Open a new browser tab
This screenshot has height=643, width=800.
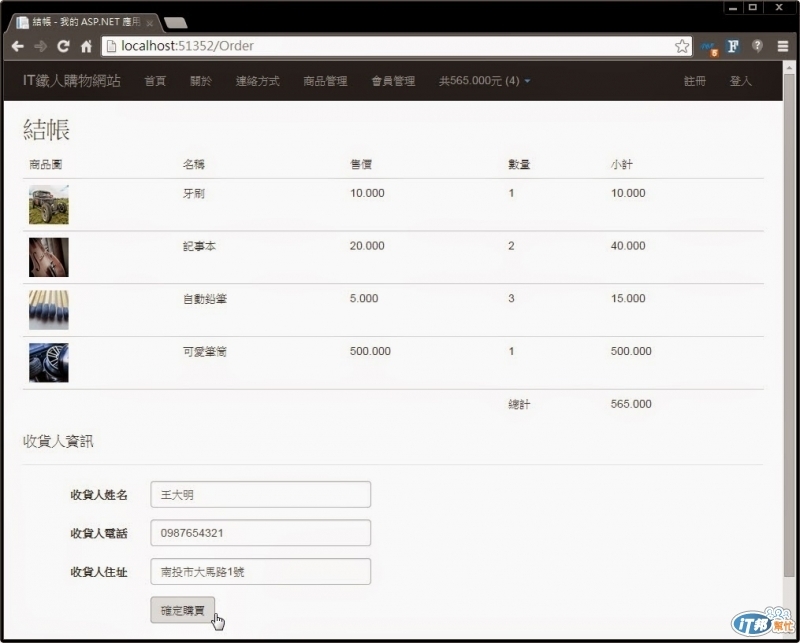coord(176,23)
